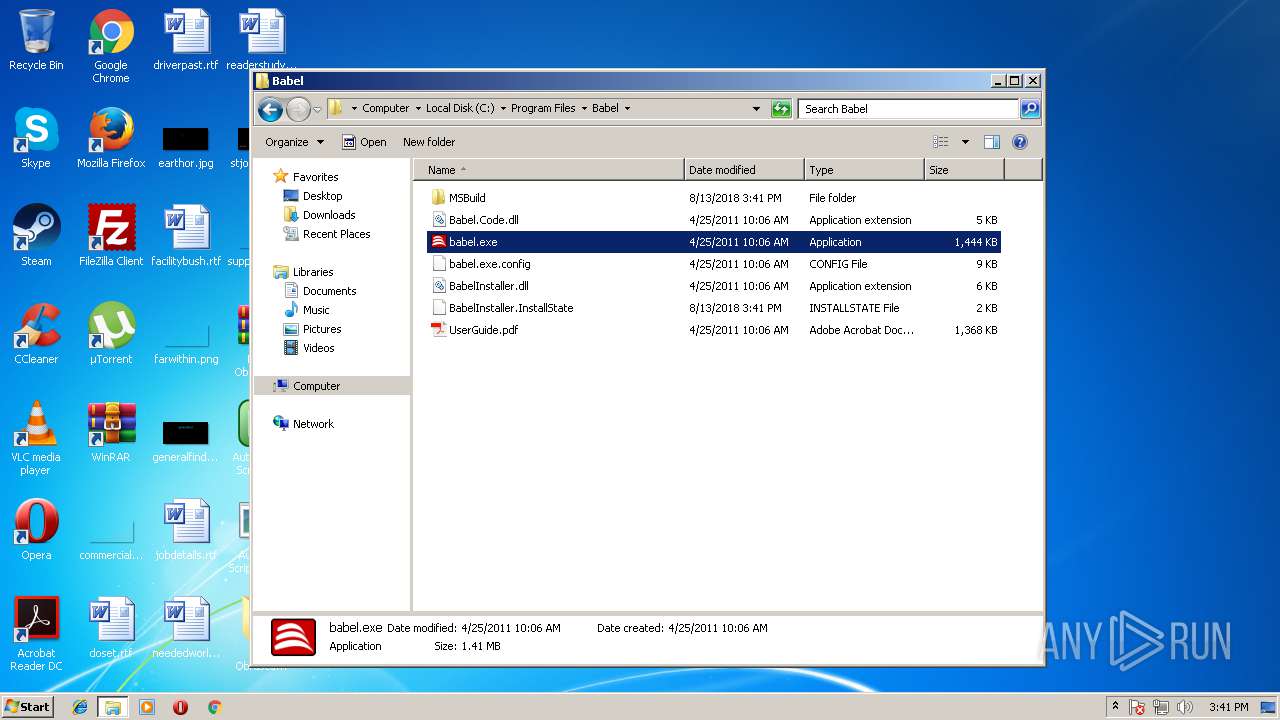Screen dimensions: 1280x720
Task: Click the search magnifier icon
Action: (x=1029, y=109)
